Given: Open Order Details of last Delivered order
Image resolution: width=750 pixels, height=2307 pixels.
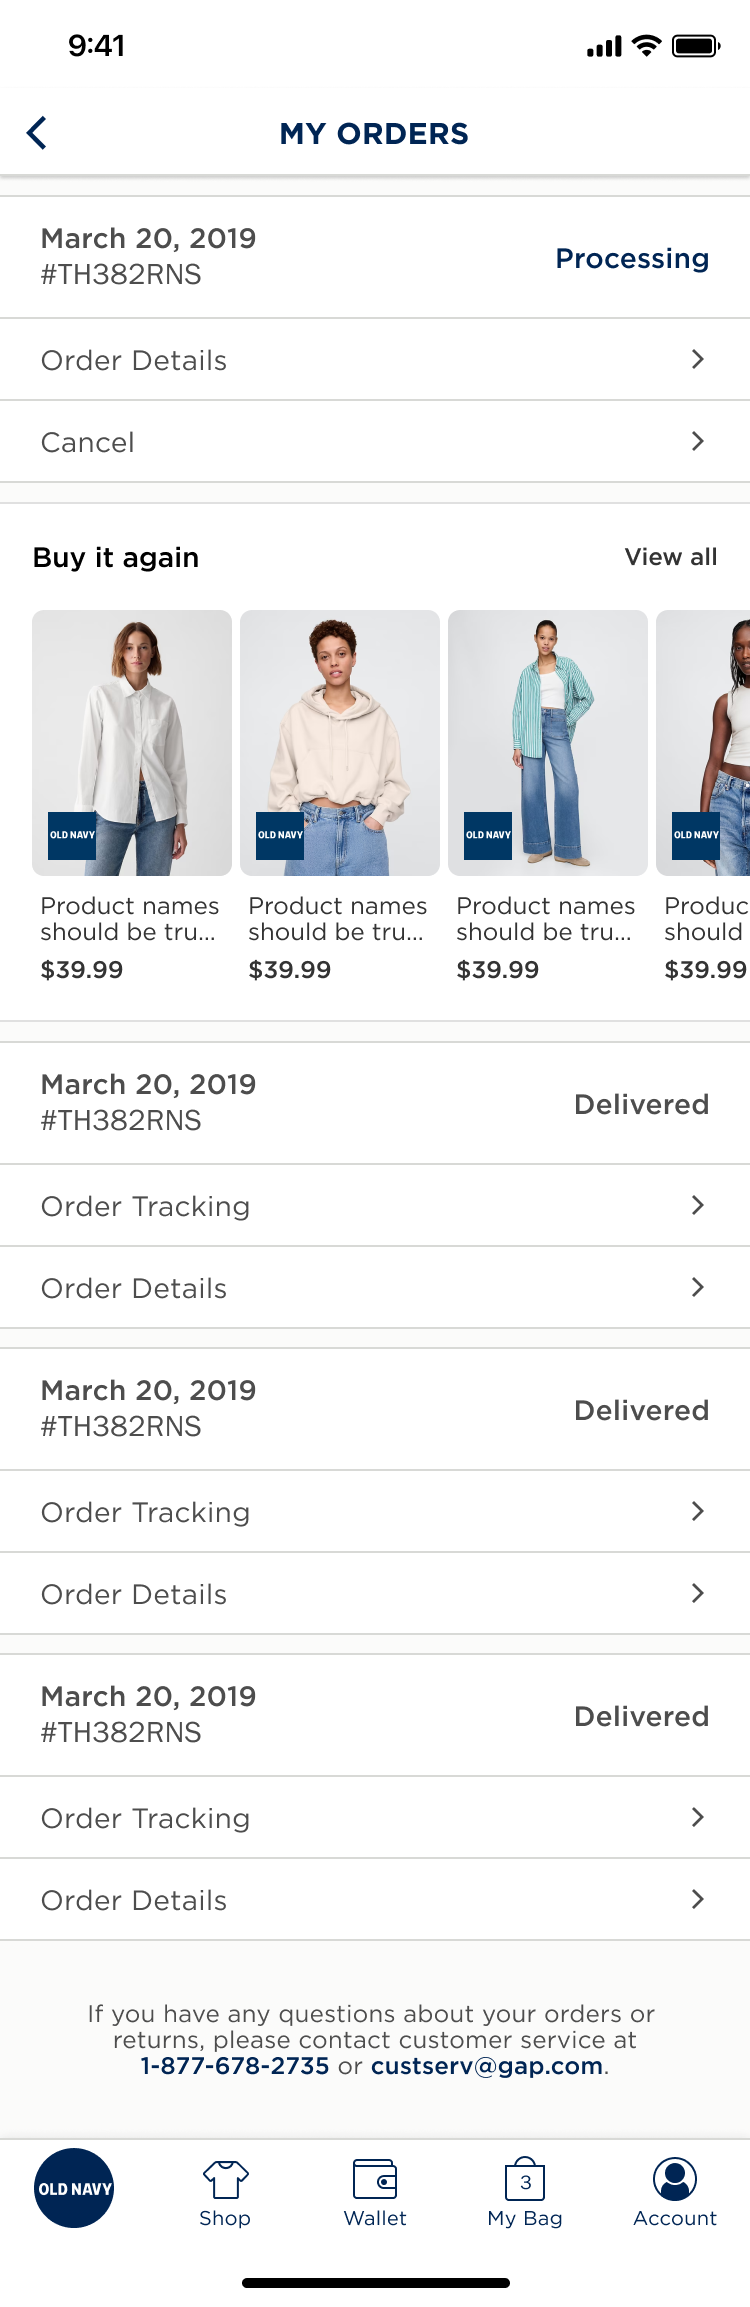Looking at the screenshot, I should [375, 1900].
